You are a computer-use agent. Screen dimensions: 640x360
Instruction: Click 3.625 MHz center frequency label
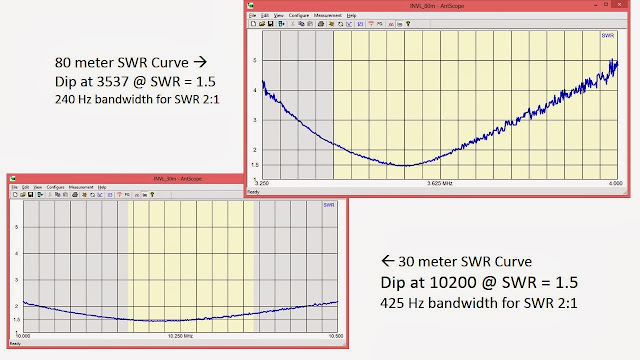pyautogui.click(x=440, y=183)
